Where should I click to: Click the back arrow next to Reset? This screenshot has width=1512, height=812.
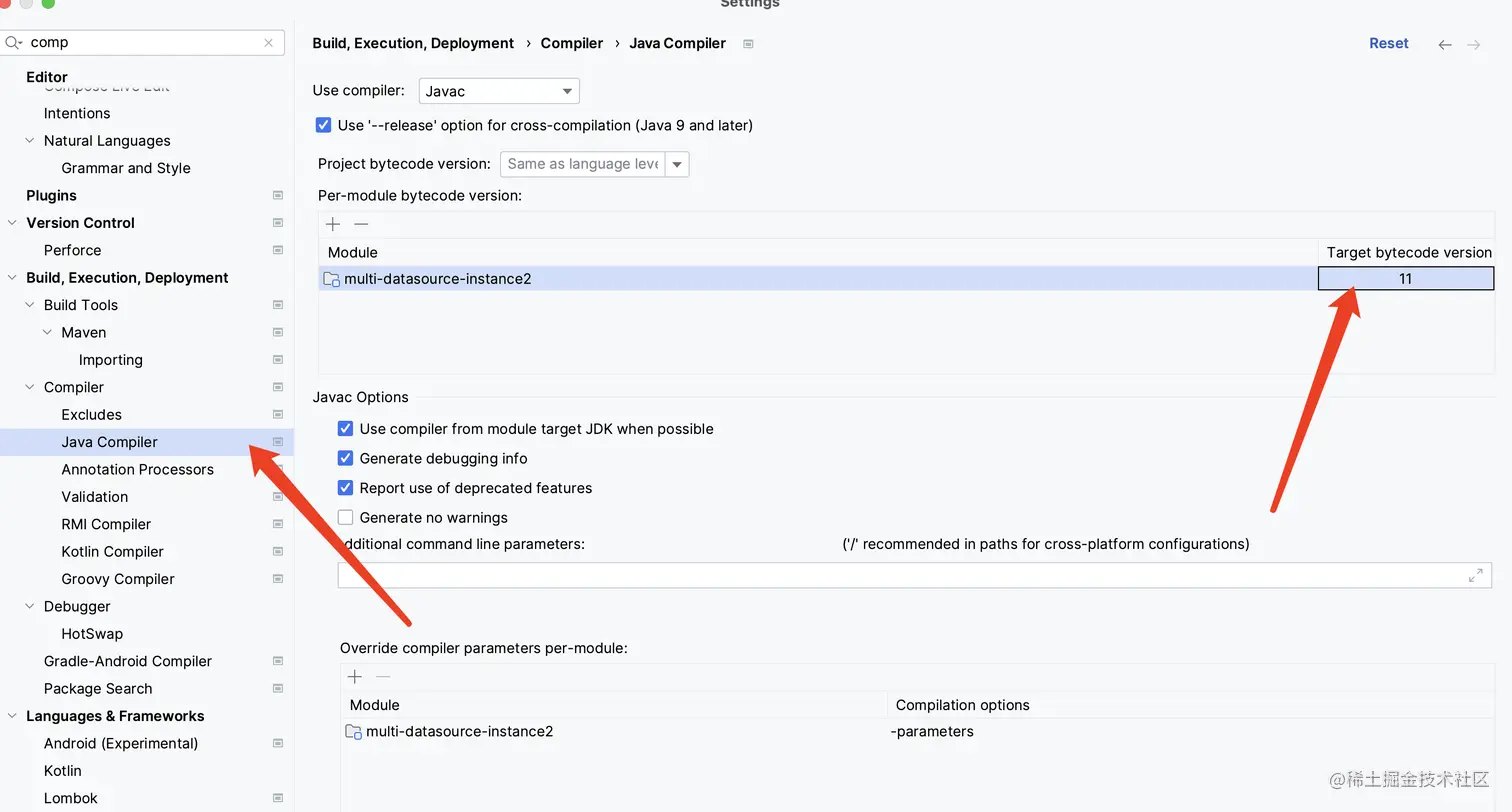coord(1444,44)
